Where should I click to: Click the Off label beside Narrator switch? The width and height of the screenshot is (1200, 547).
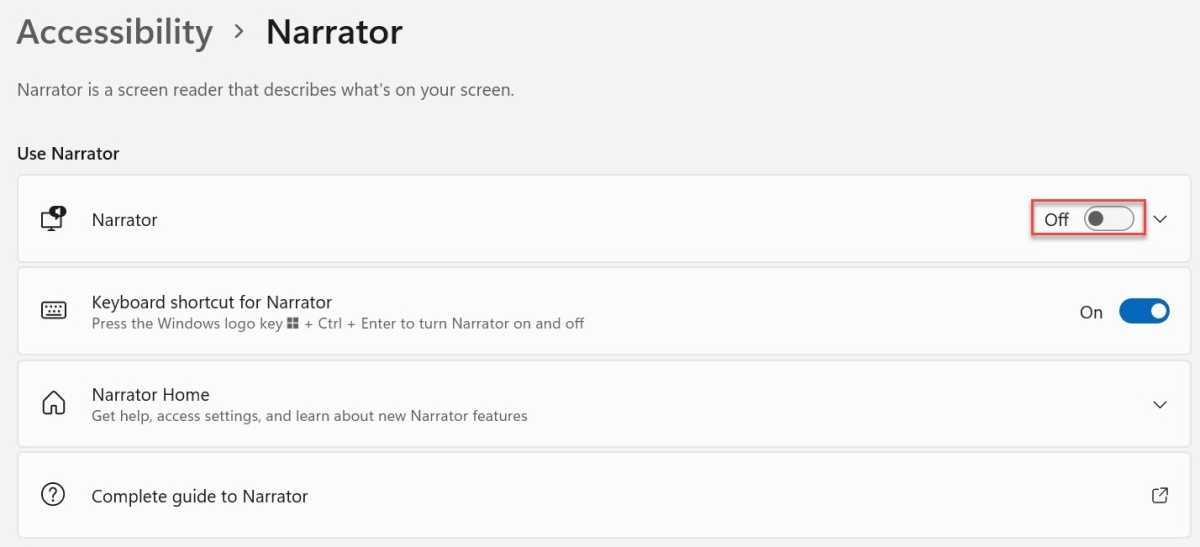click(1057, 220)
